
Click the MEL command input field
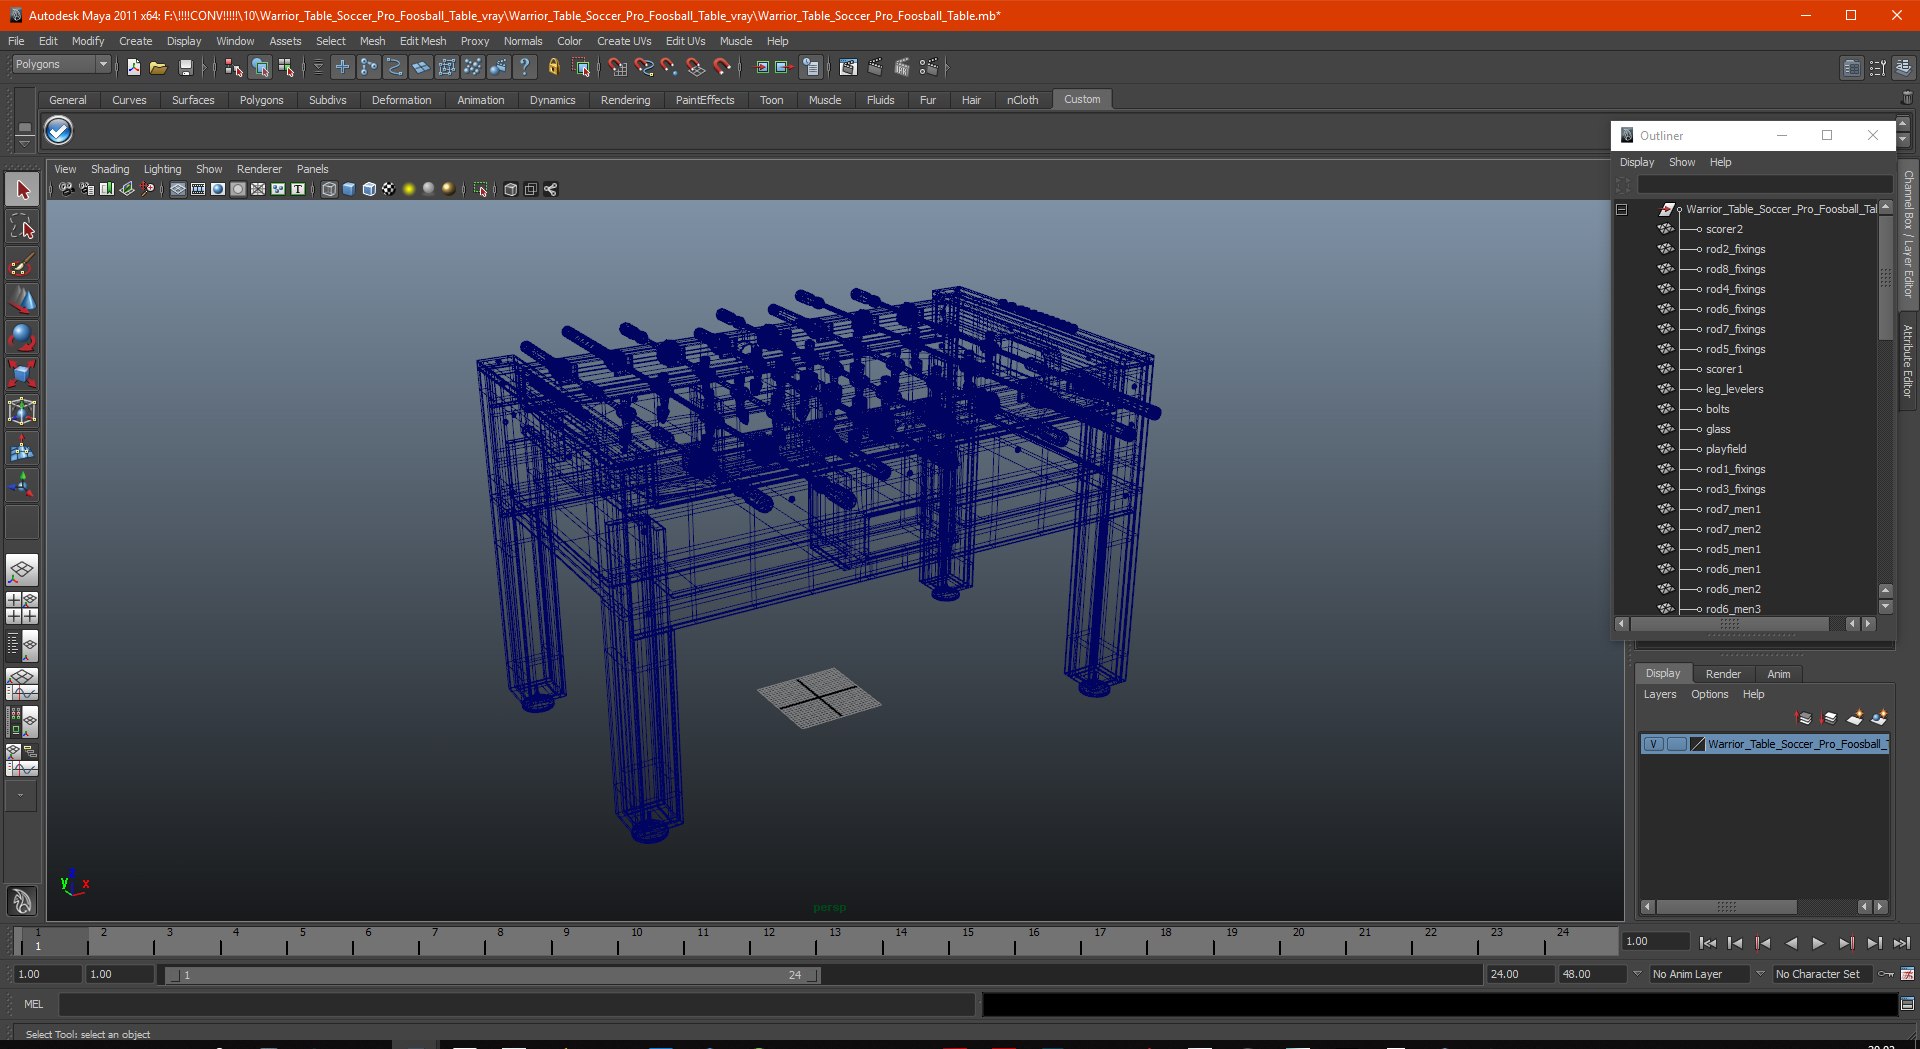pos(516,1004)
